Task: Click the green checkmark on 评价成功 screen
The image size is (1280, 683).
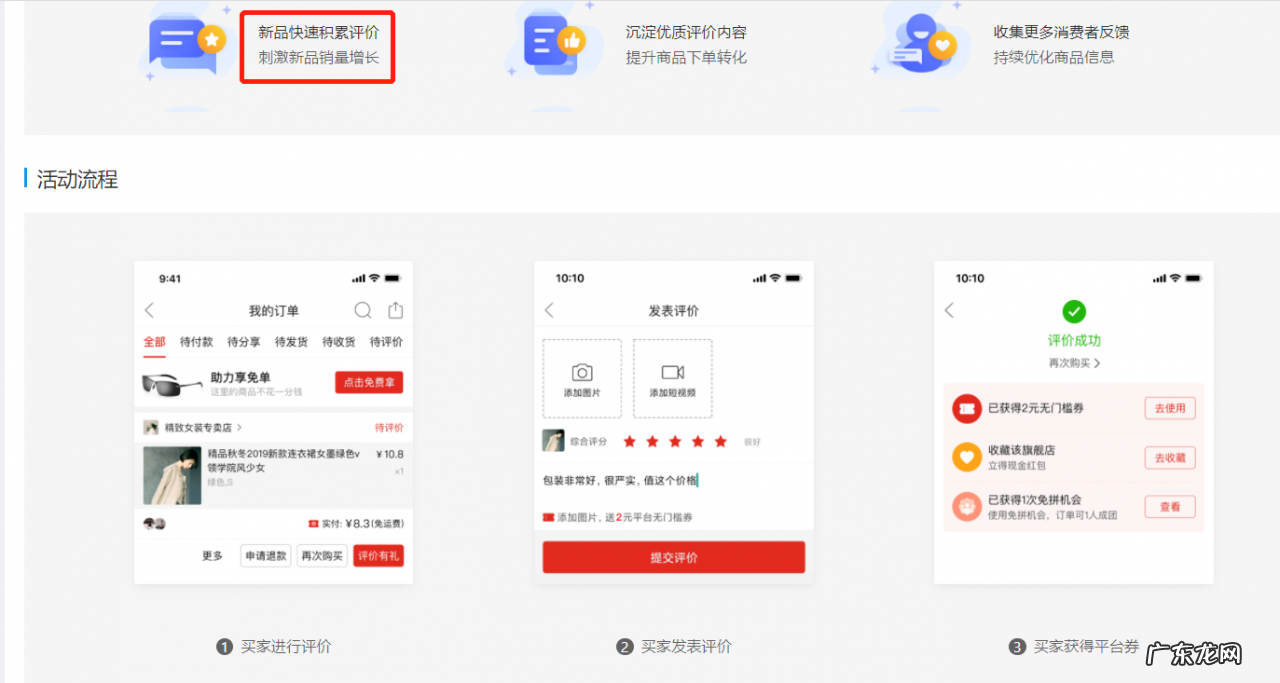Action: click(x=1073, y=312)
